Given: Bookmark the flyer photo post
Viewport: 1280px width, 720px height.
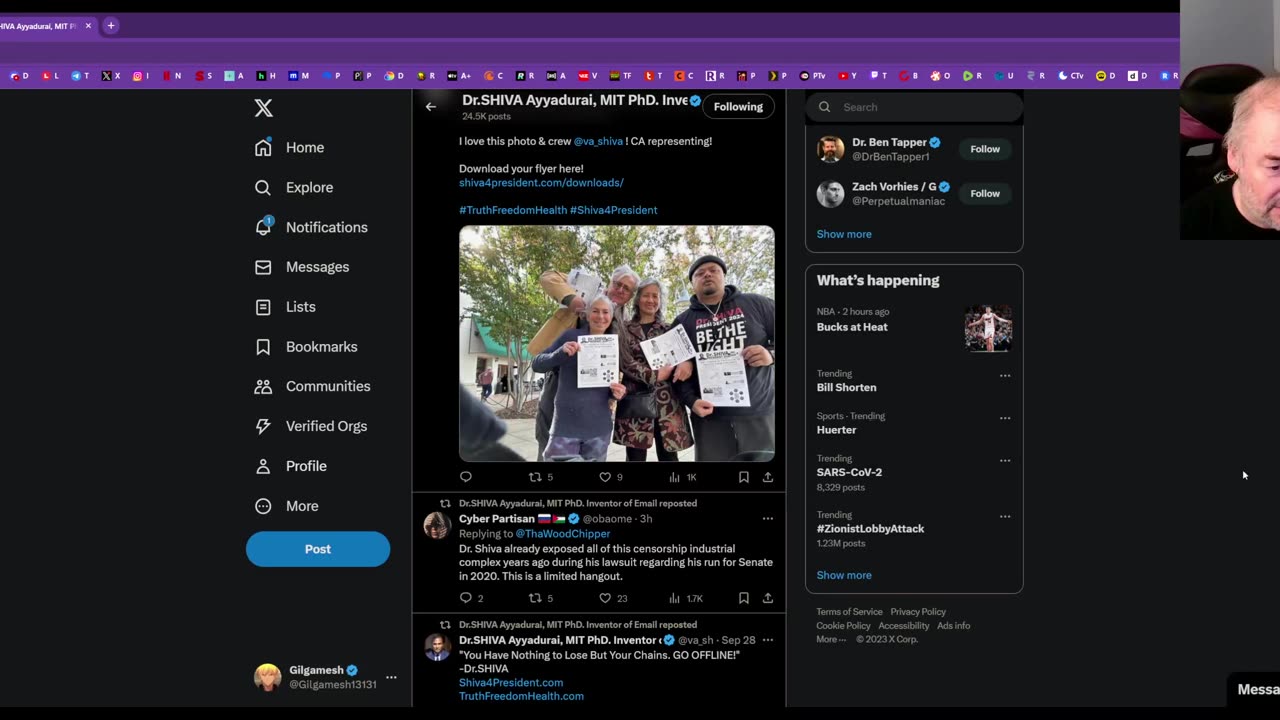Looking at the screenshot, I should coord(743,477).
